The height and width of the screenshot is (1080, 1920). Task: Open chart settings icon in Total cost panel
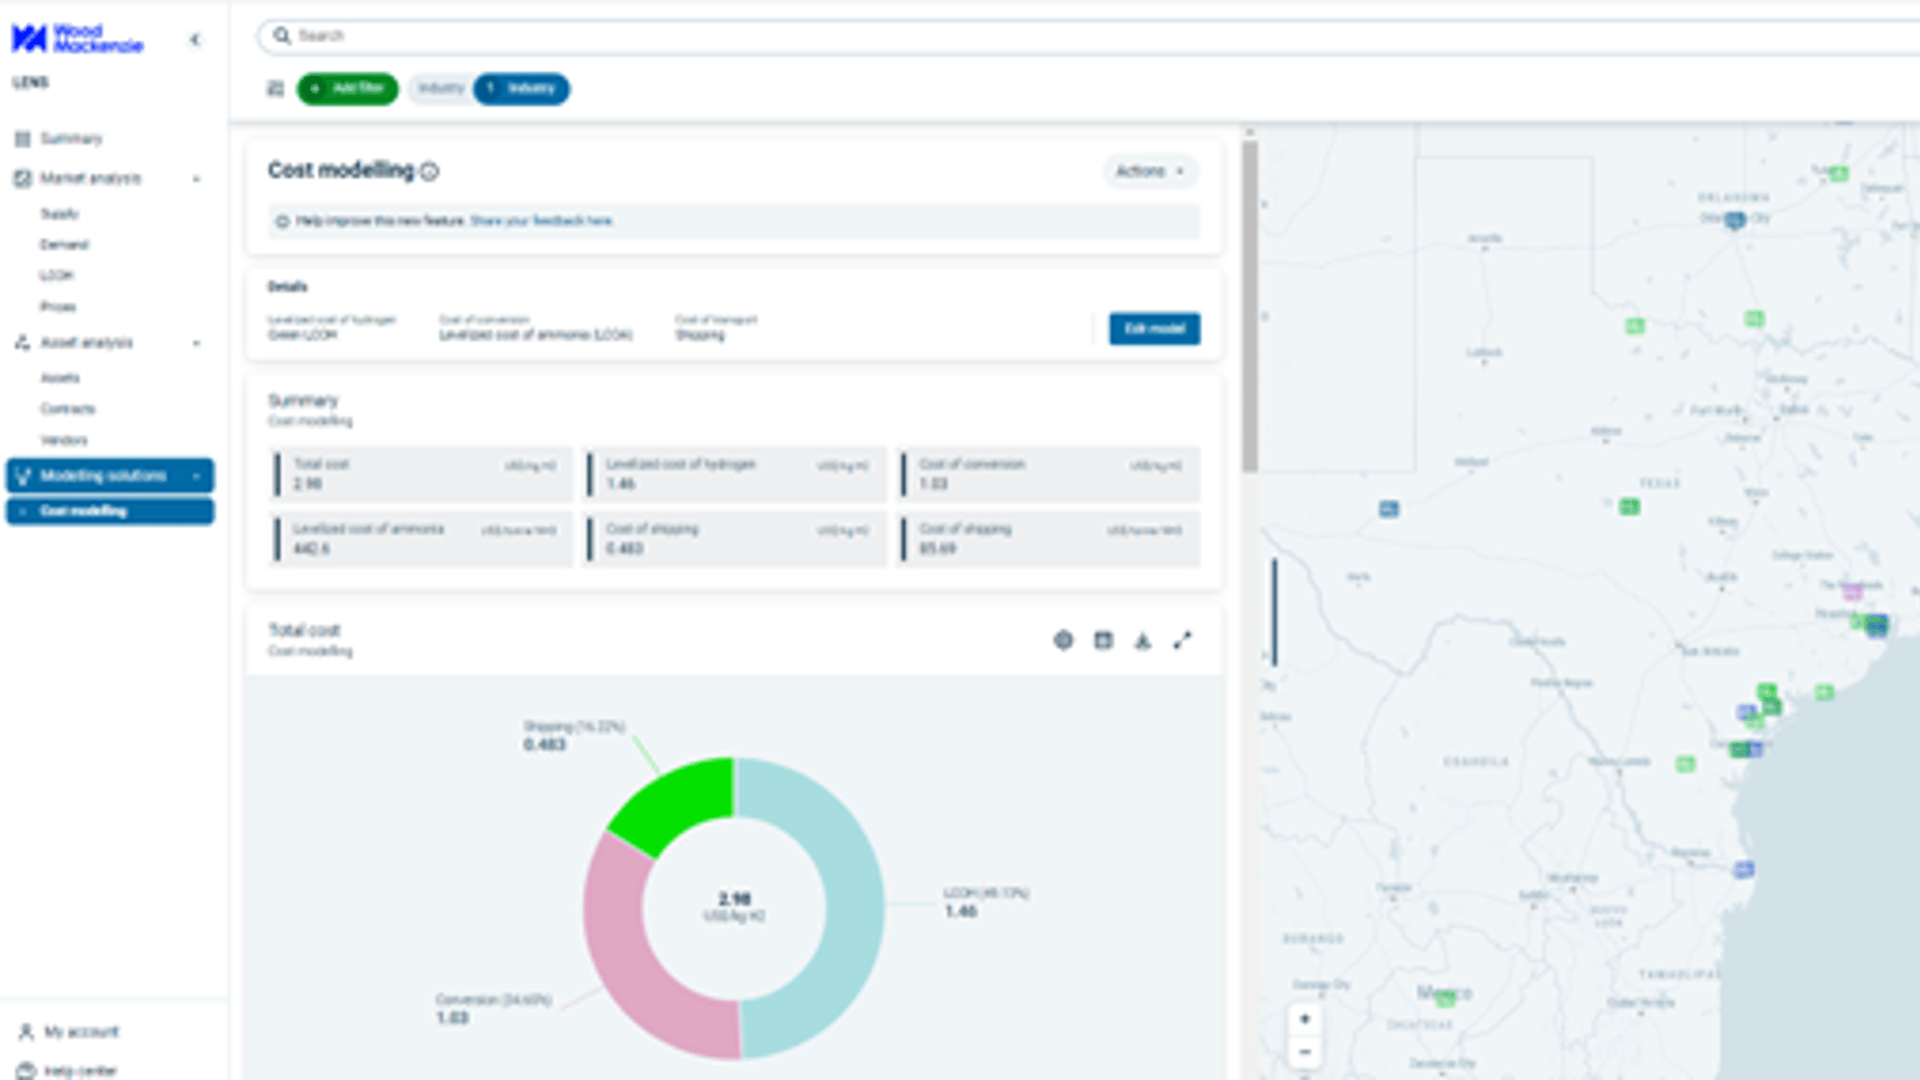[1063, 640]
